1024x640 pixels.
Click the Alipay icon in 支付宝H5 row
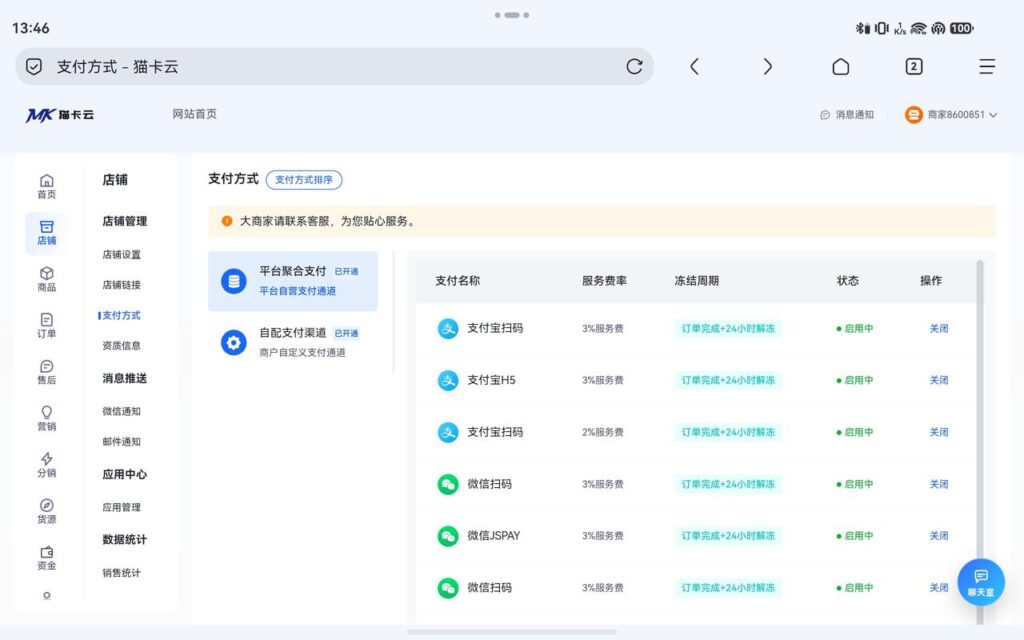click(448, 380)
